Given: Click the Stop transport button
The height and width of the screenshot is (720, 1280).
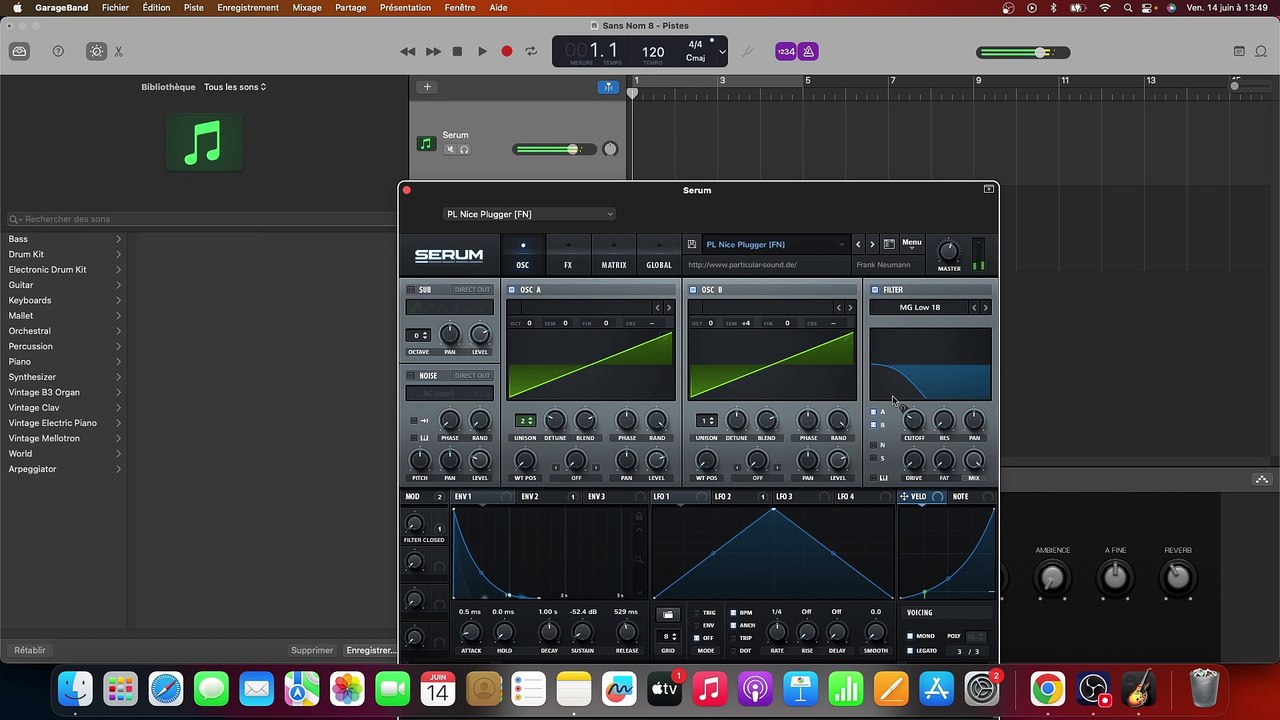Looking at the screenshot, I should pos(457,51).
